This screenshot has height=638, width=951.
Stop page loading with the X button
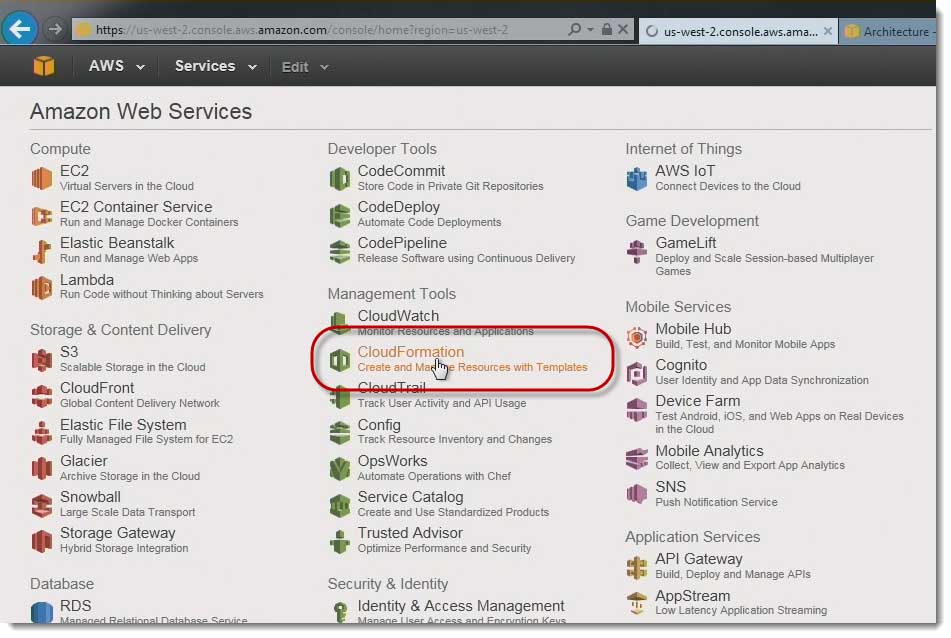point(623,29)
